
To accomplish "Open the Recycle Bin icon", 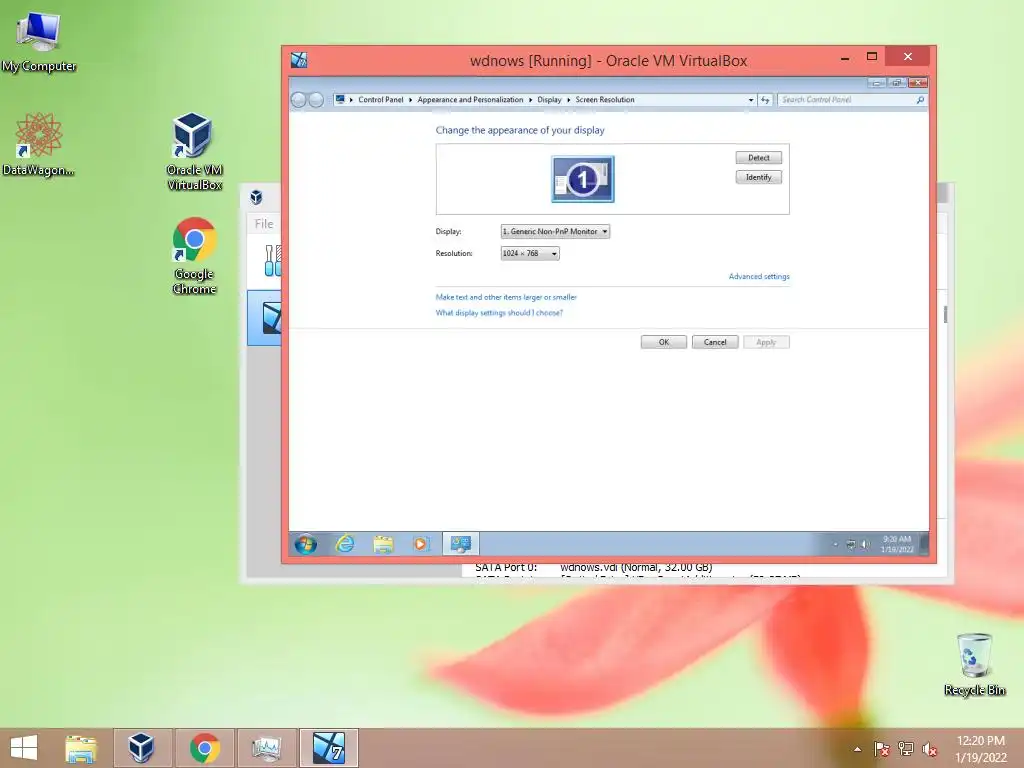I will tap(974, 664).
